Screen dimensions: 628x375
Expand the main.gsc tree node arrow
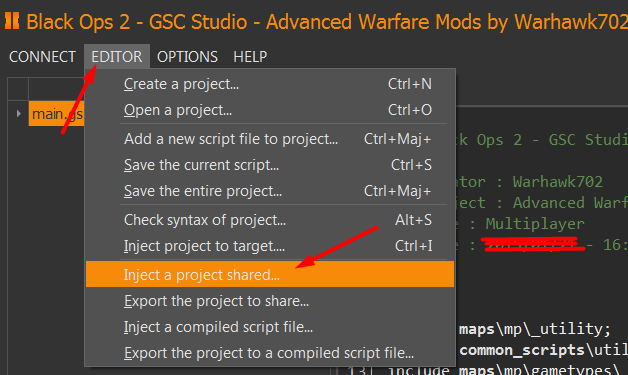18,114
